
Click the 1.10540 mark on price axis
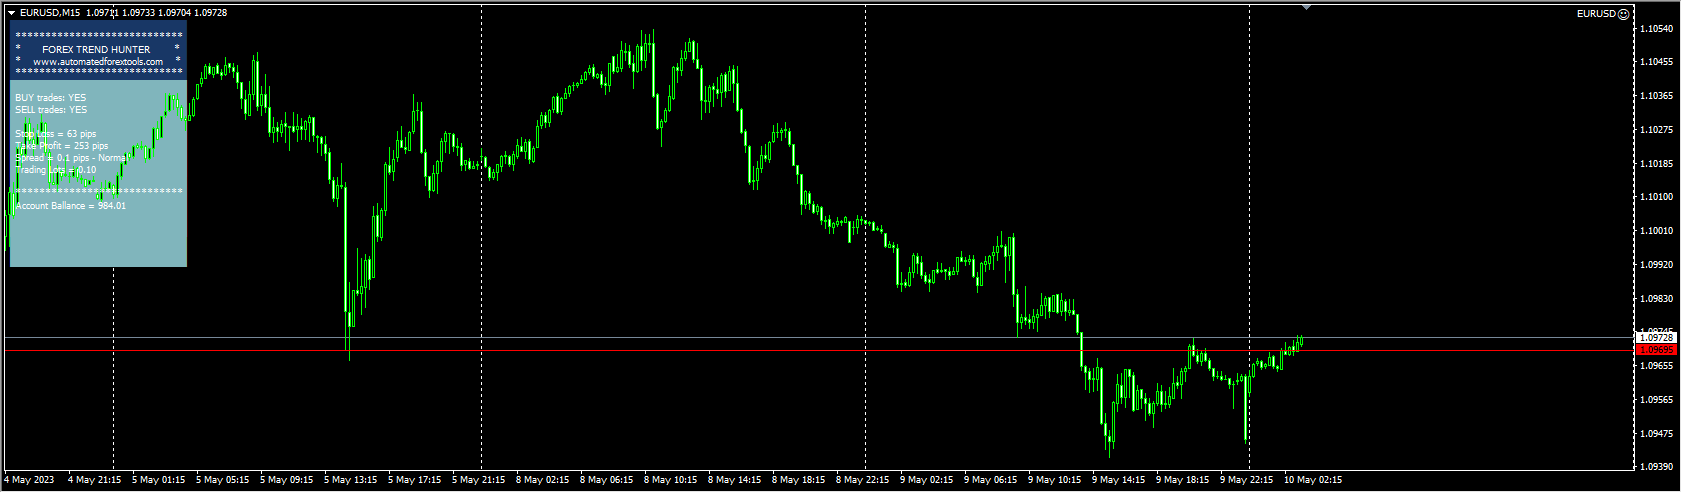1657,29
